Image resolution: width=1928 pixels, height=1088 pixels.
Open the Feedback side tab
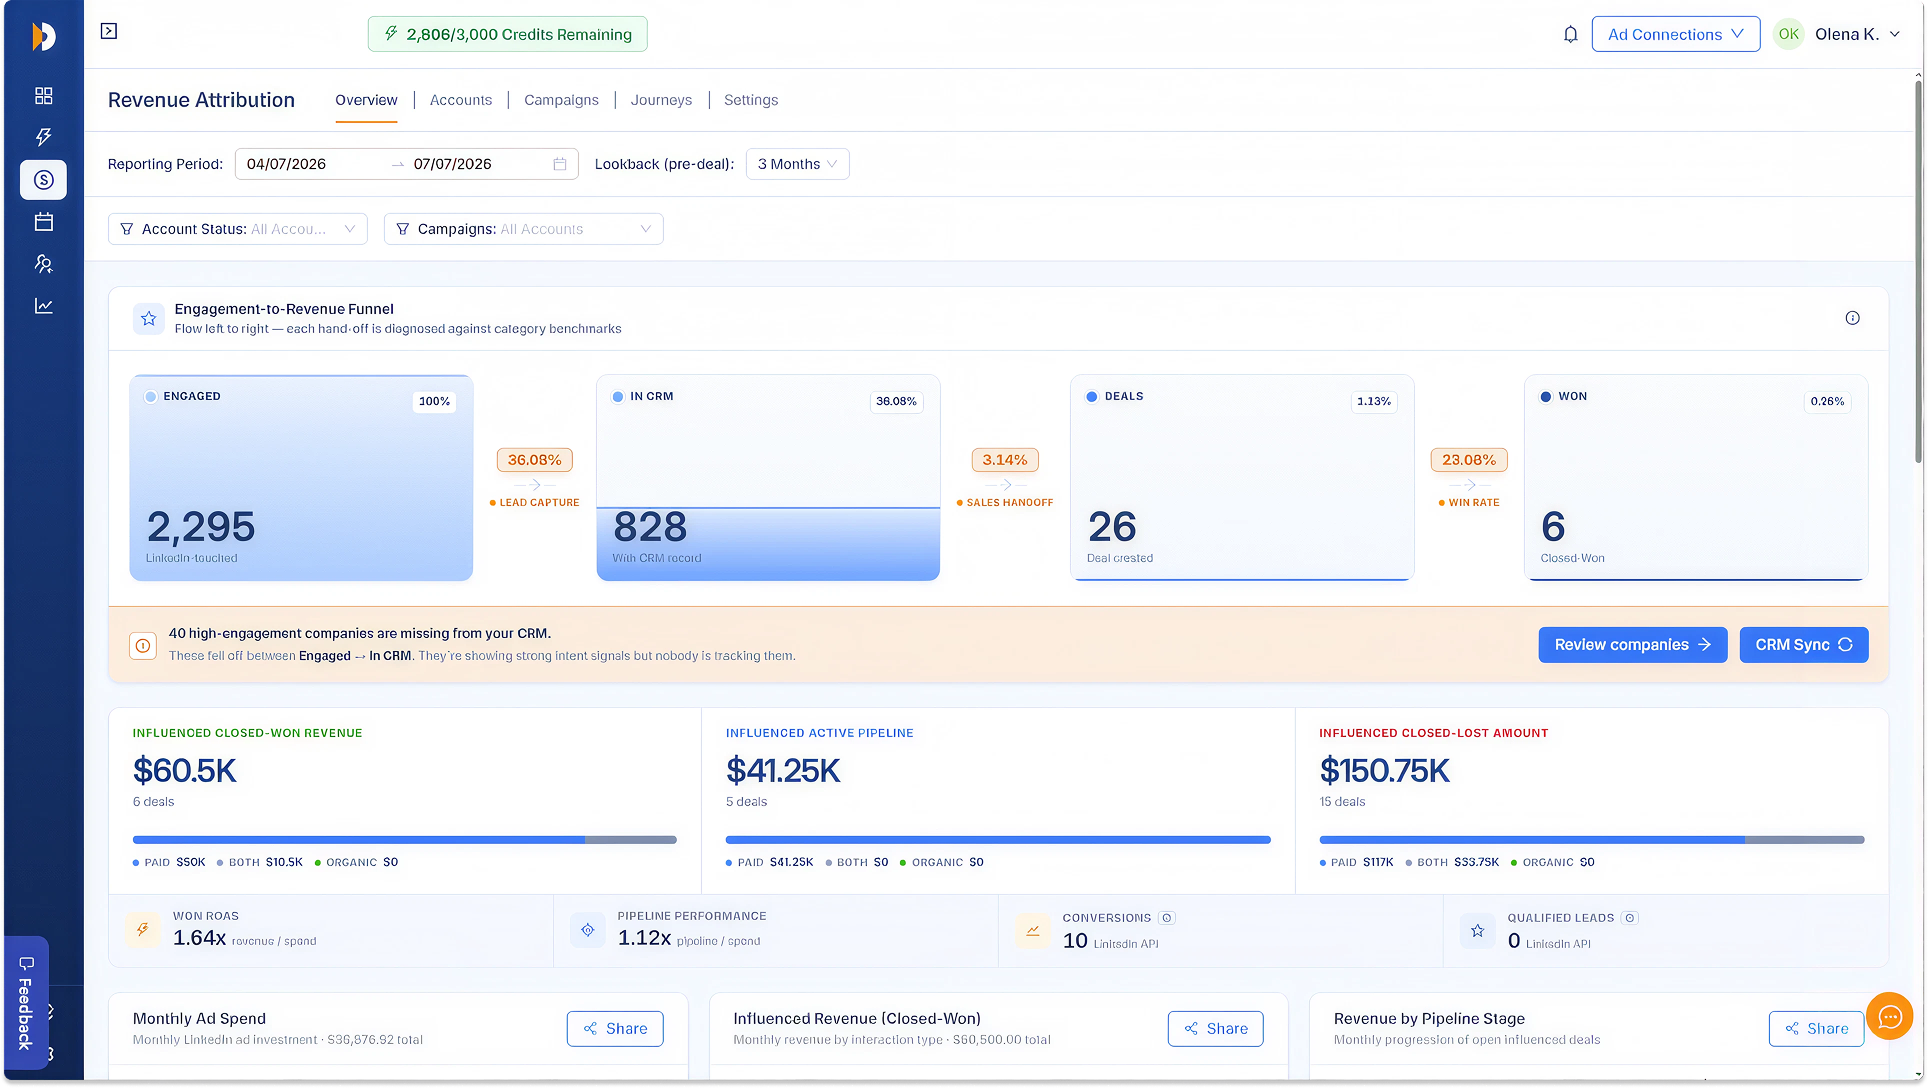[x=26, y=1003]
